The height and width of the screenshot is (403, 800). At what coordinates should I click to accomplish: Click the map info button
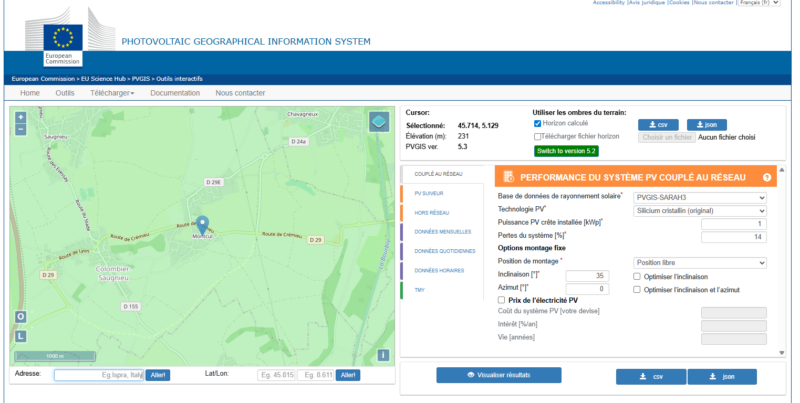[382, 355]
